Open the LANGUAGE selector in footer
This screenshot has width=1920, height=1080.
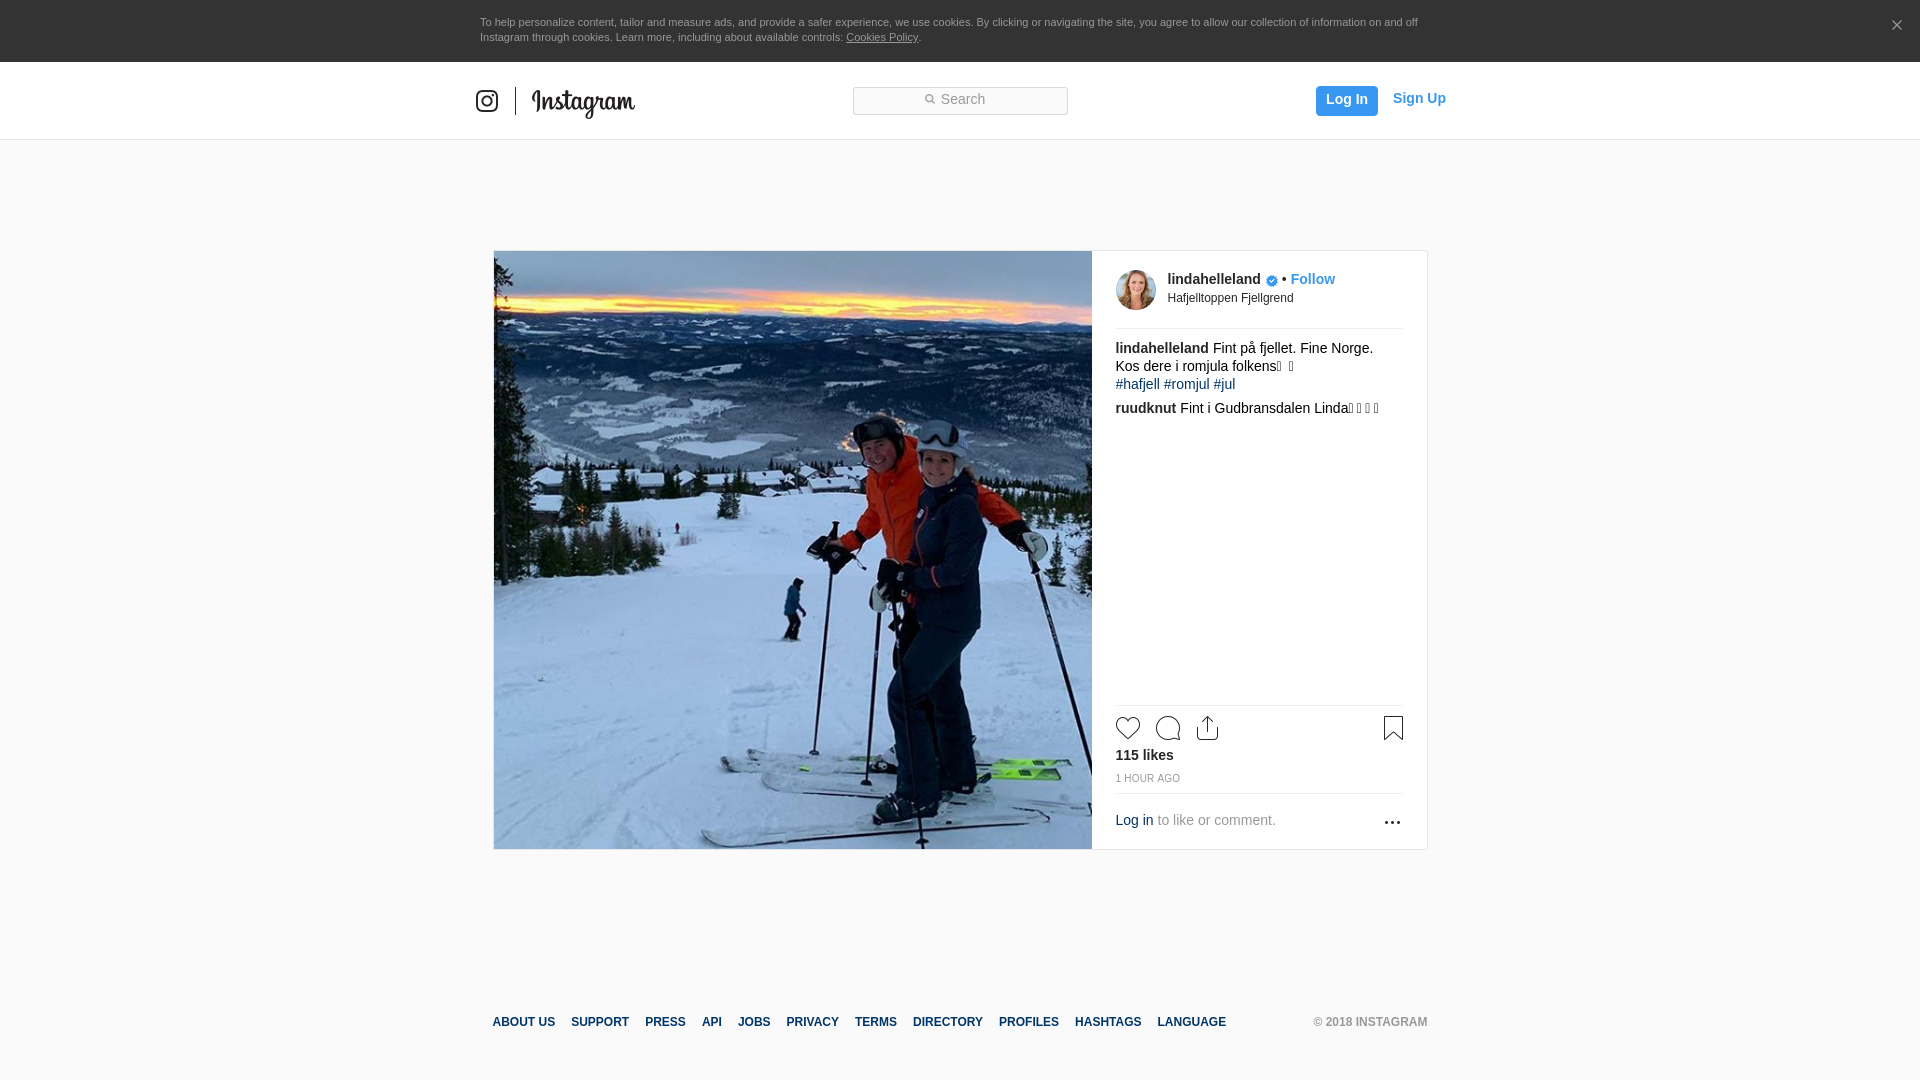coord(1191,1022)
